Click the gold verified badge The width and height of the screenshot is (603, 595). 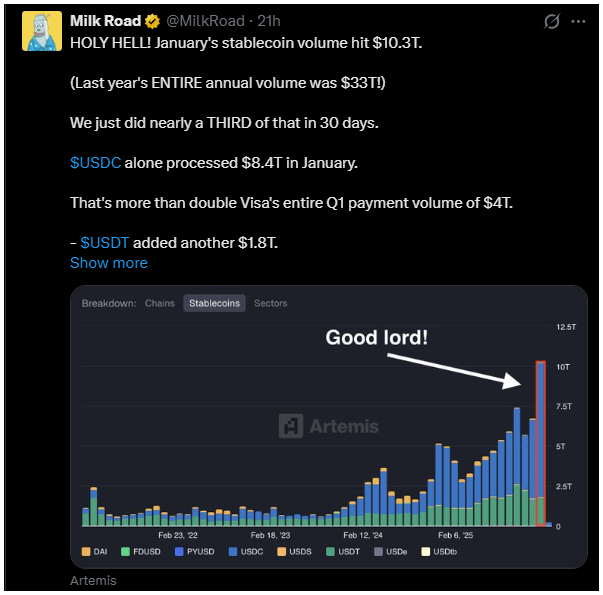[153, 21]
